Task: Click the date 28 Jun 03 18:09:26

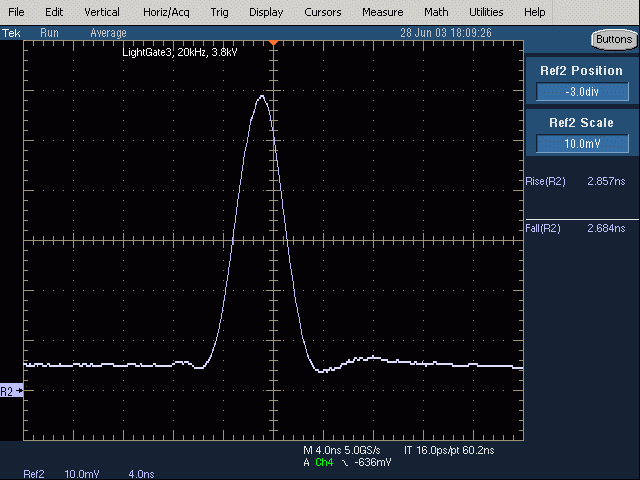Action: coord(446,33)
